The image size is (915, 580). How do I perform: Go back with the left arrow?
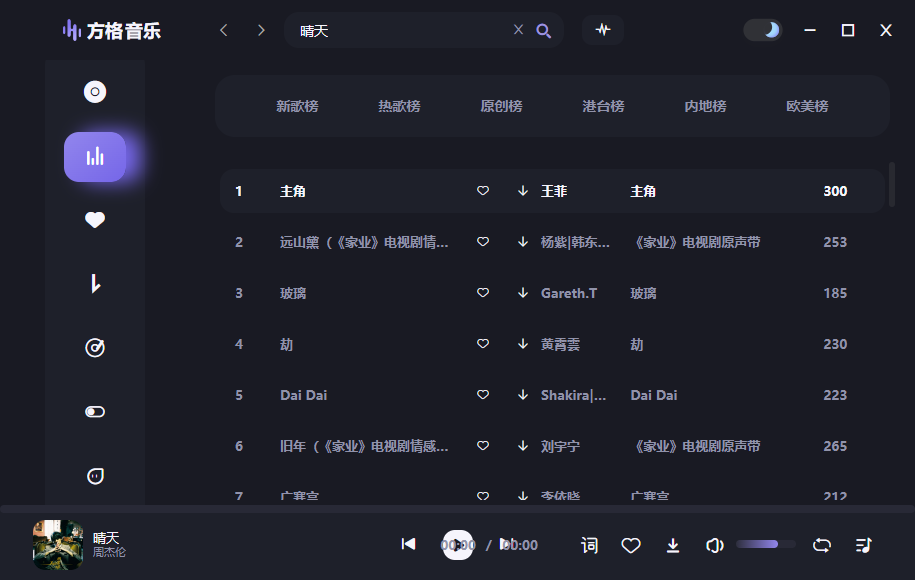(x=223, y=30)
